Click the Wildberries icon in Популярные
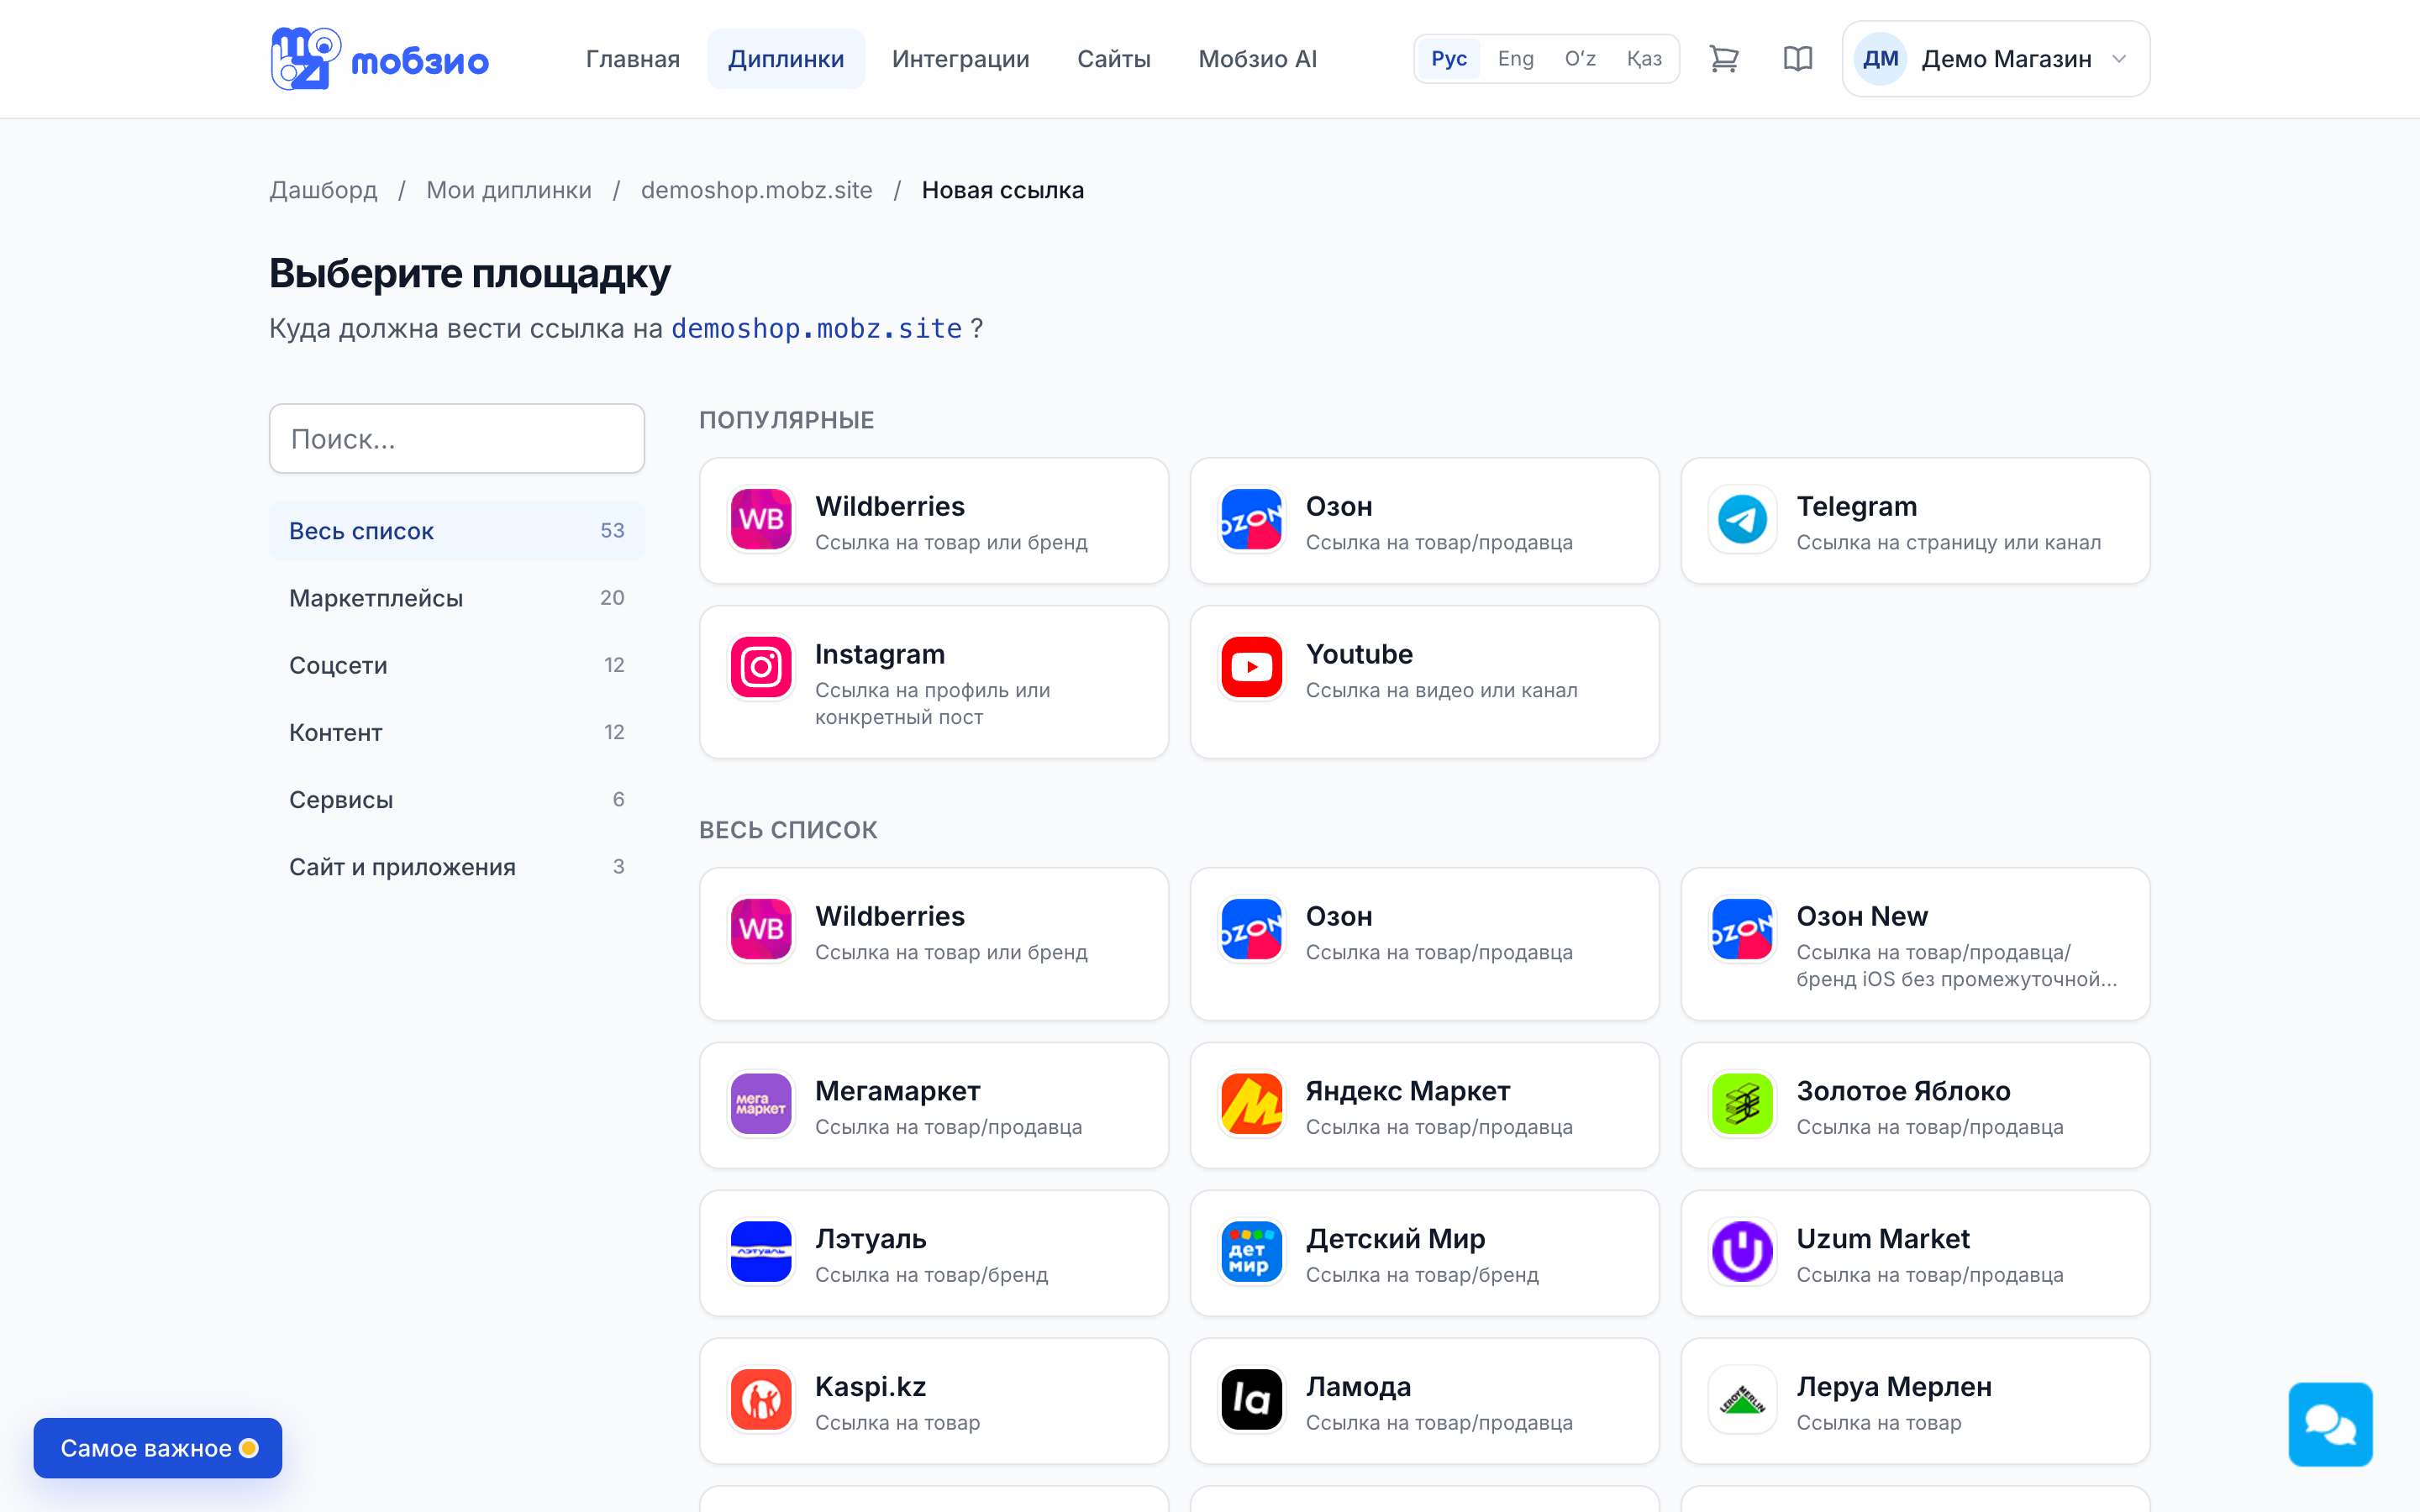Viewport: 2420px width, 1512px height. [x=761, y=520]
